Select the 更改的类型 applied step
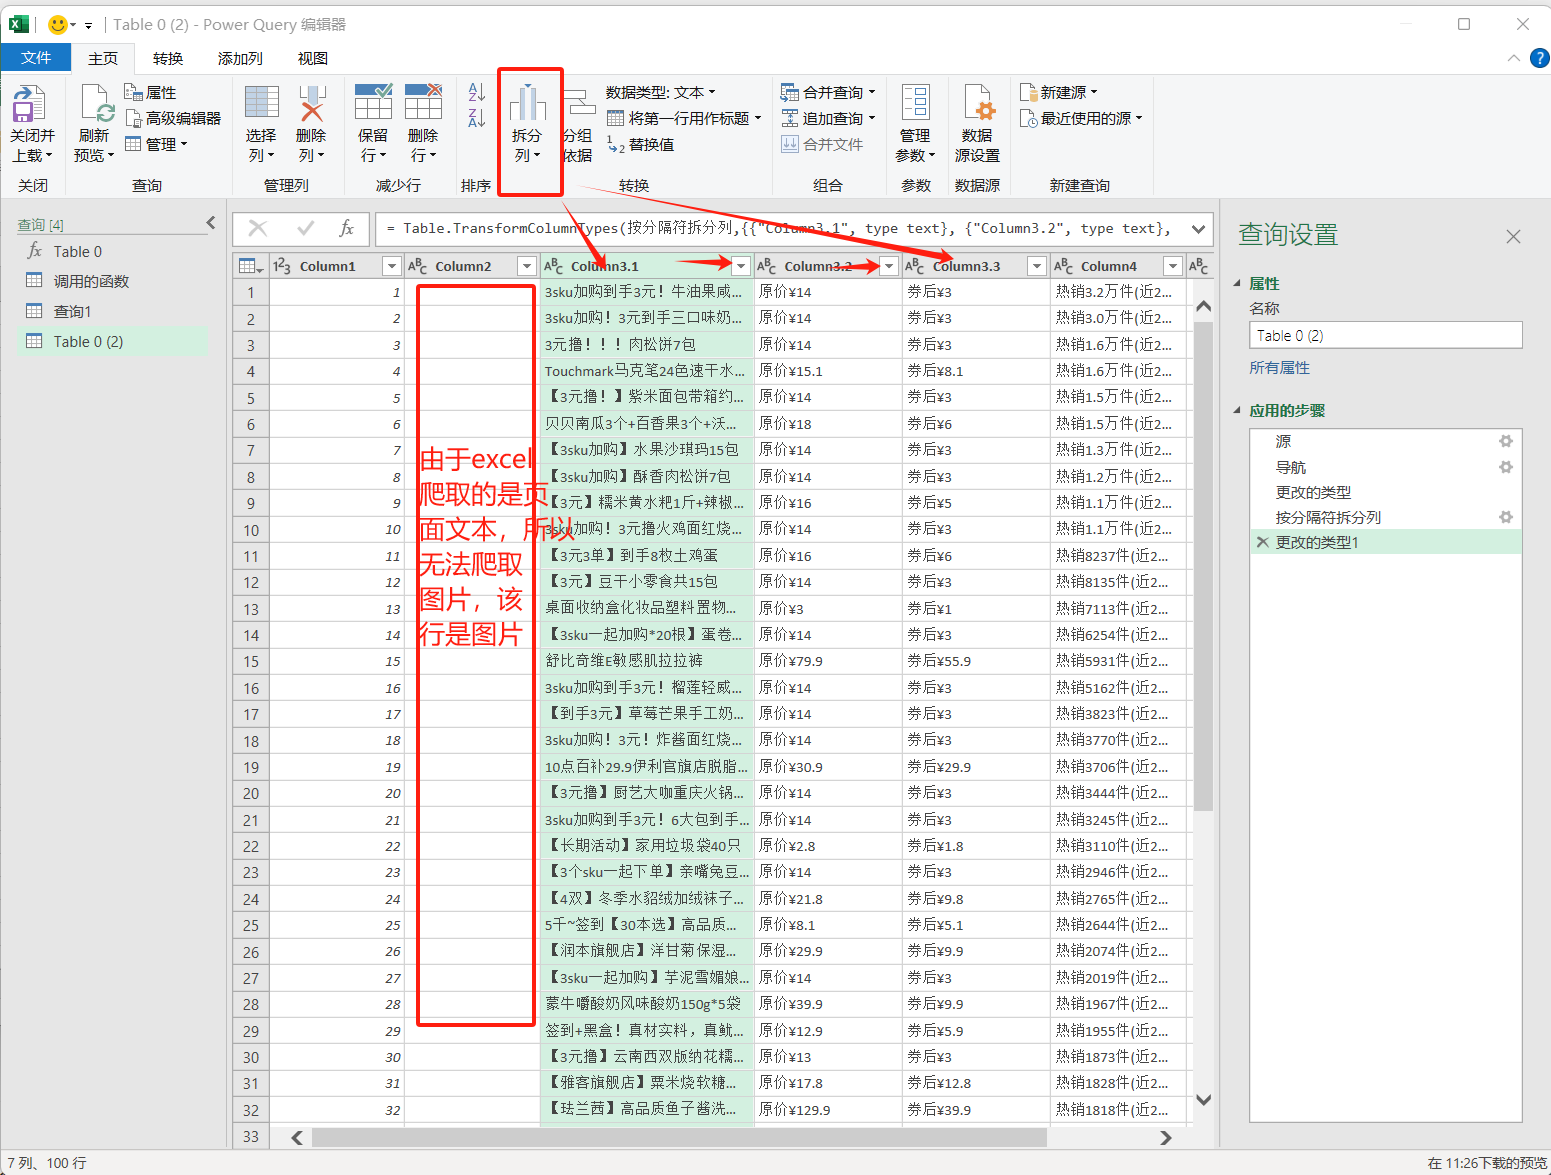 click(1385, 492)
